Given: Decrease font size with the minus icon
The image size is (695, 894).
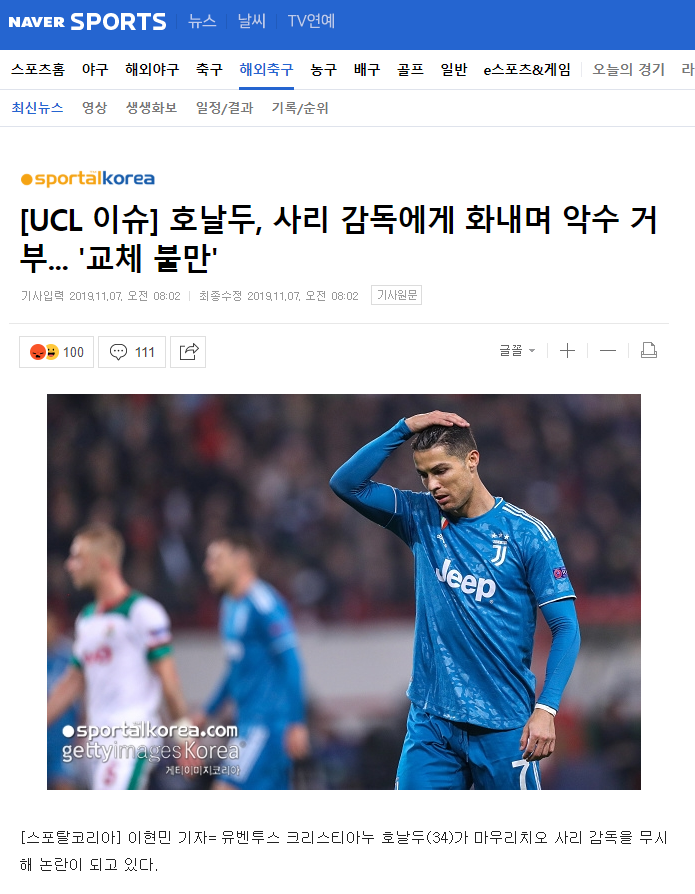Looking at the screenshot, I should (608, 351).
